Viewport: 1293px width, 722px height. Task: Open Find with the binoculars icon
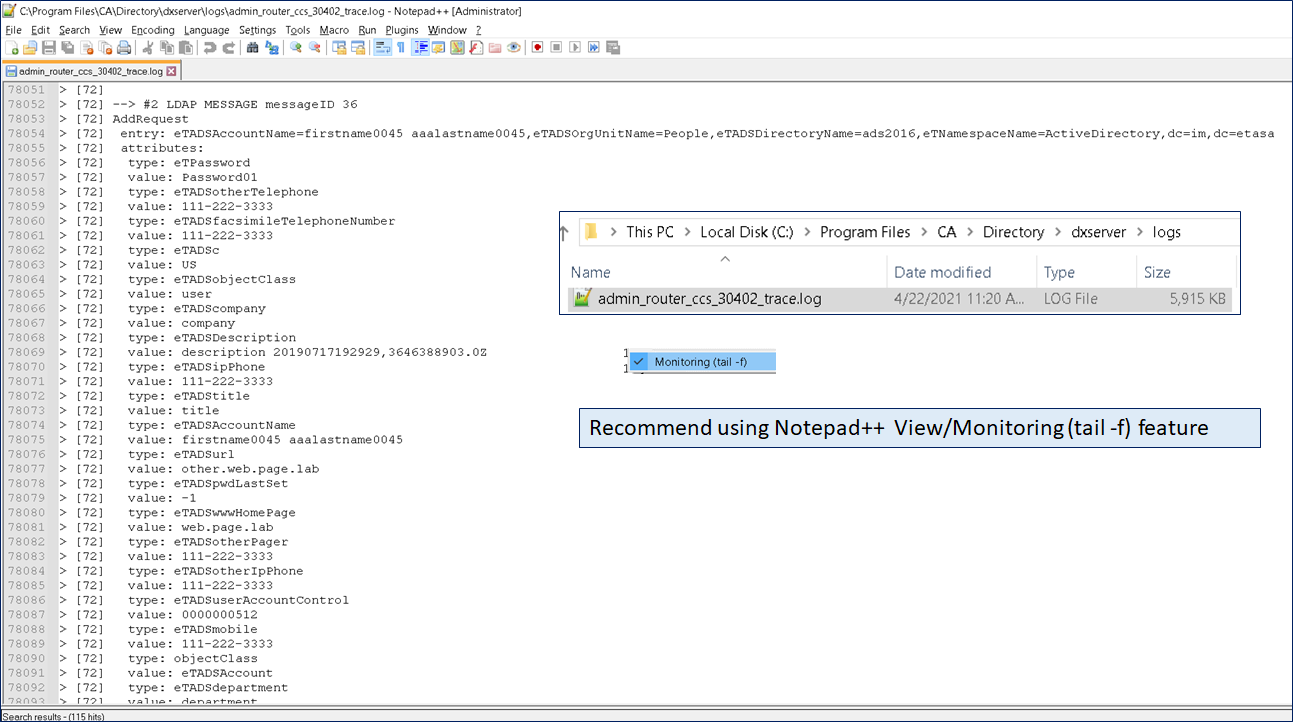point(253,48)
